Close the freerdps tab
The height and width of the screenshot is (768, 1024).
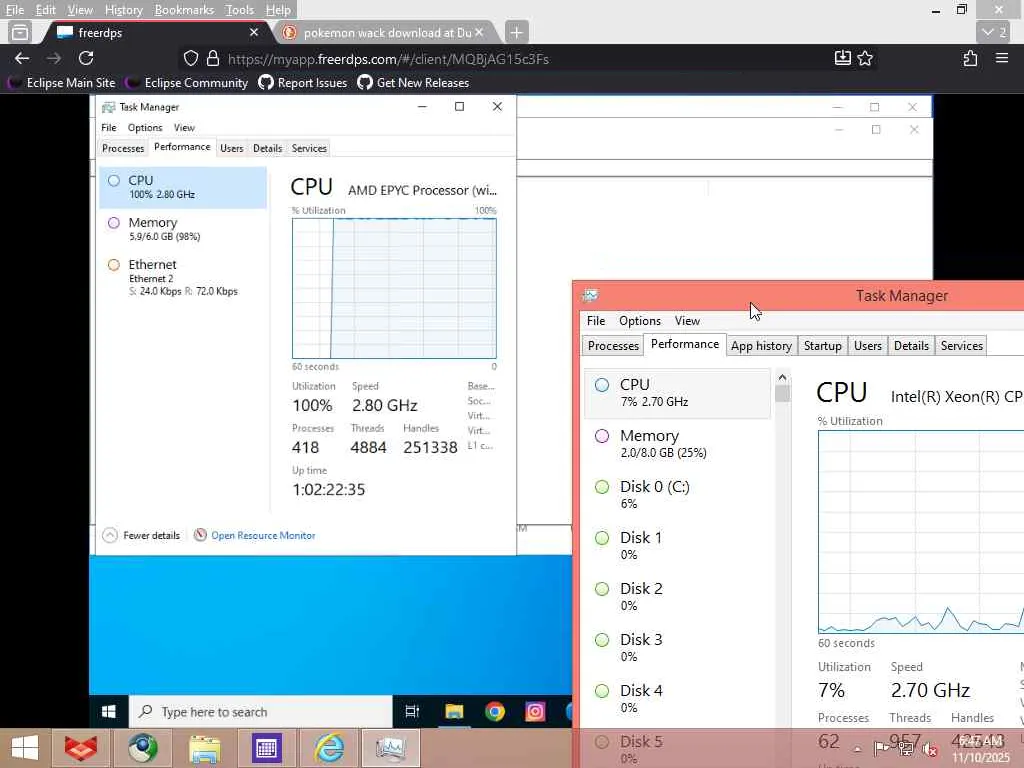254,32
